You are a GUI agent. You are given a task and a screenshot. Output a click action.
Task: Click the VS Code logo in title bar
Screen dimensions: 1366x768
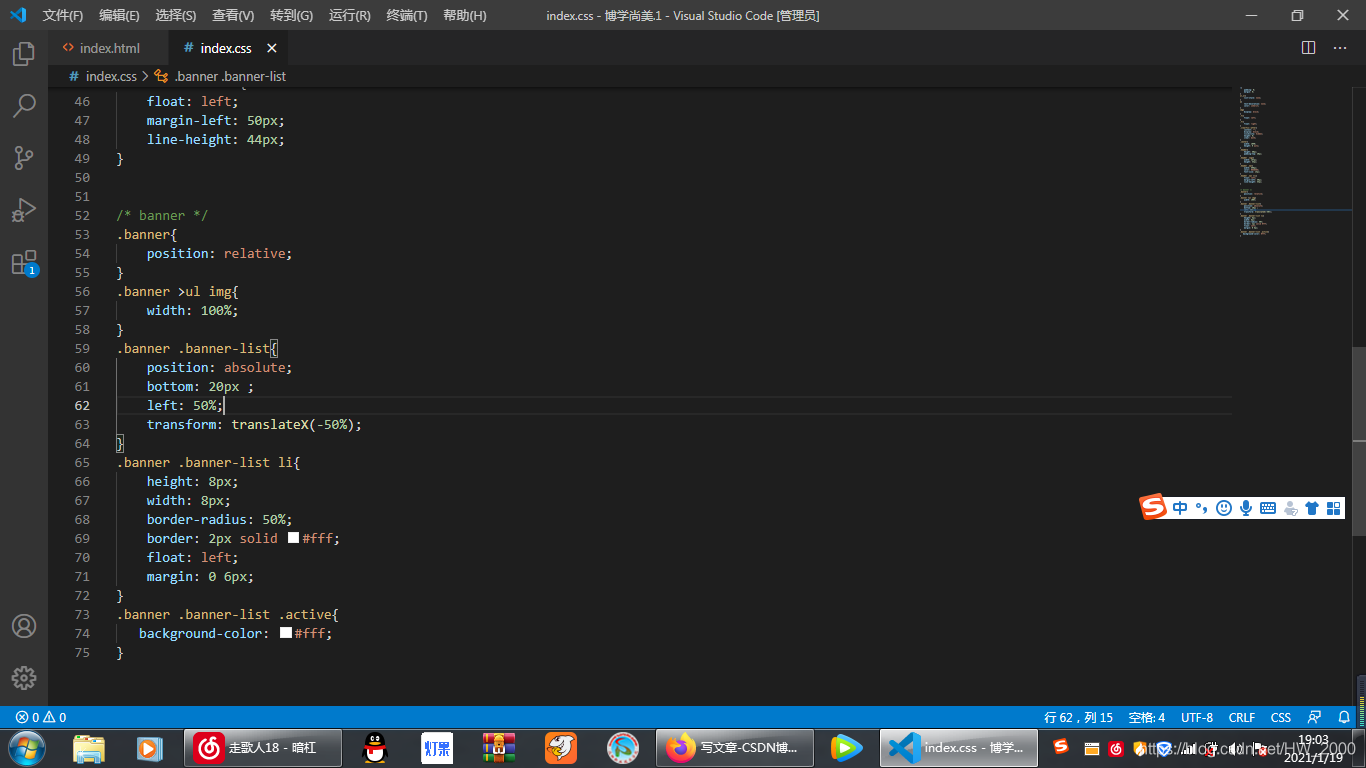click(18, 15)
